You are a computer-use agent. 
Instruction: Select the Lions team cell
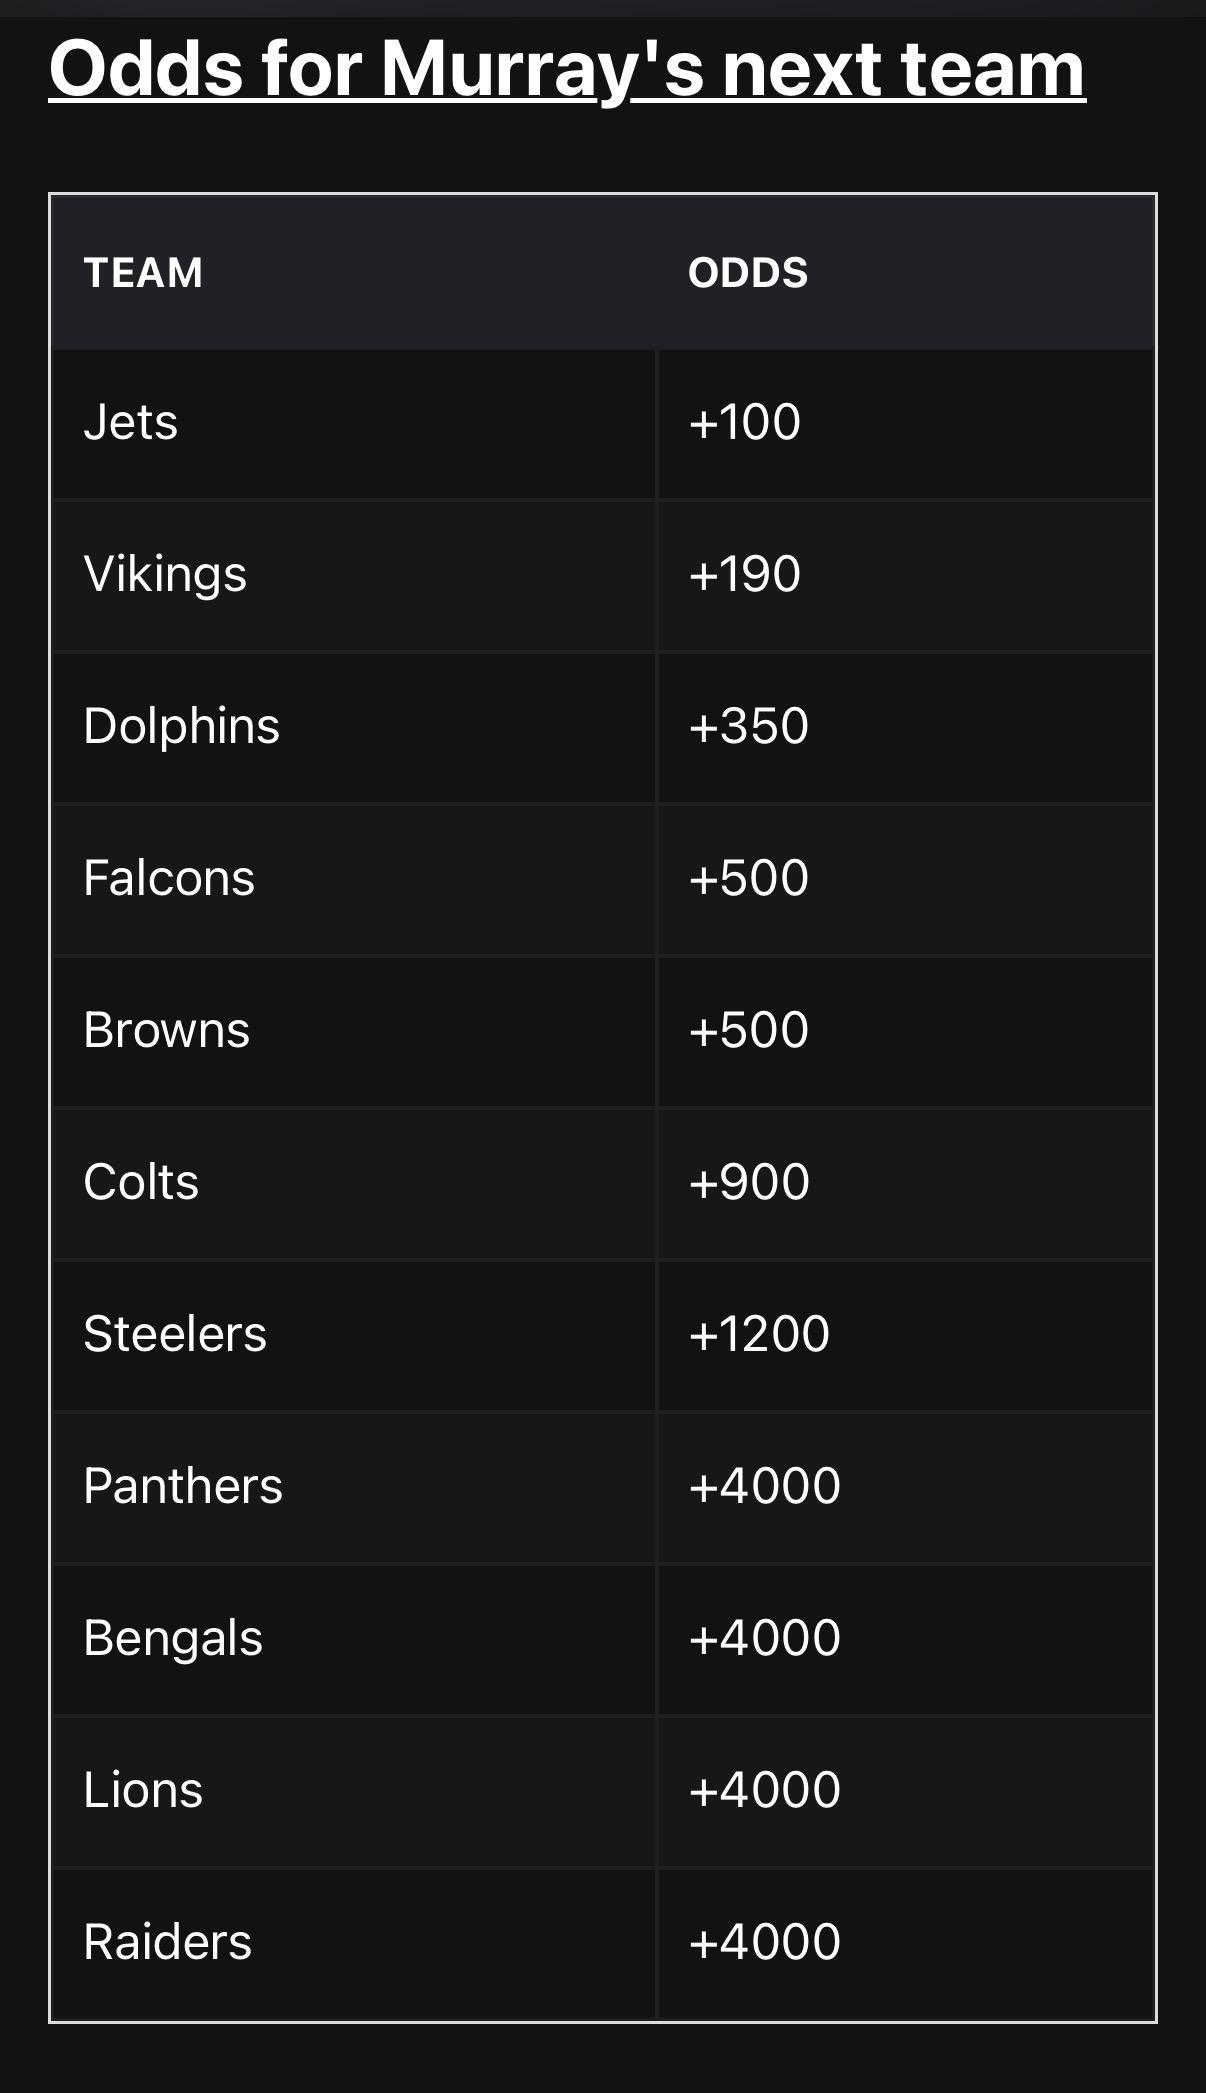pyautogui.click(x=143, y=1790)
